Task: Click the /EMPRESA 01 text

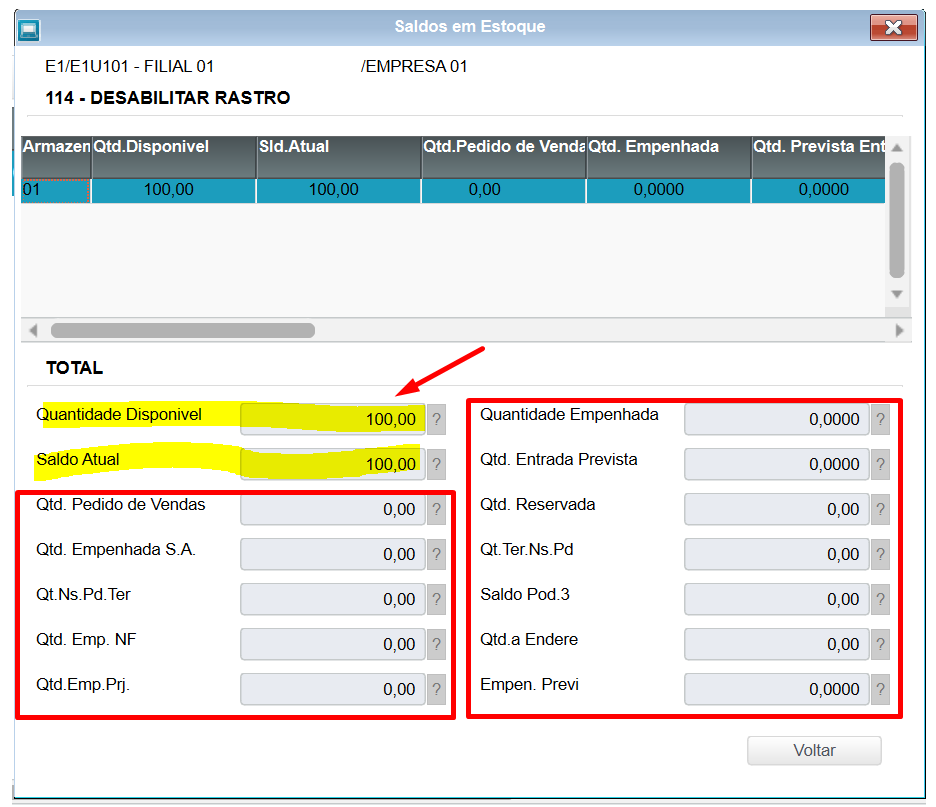Action: pos(414,66)
